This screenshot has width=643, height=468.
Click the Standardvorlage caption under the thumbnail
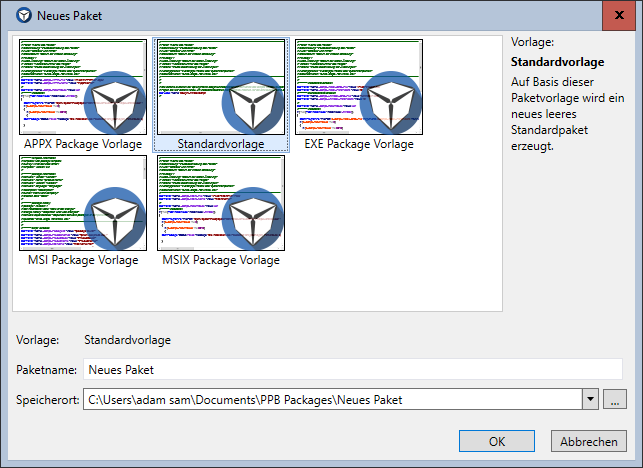(x=221, y=144)
